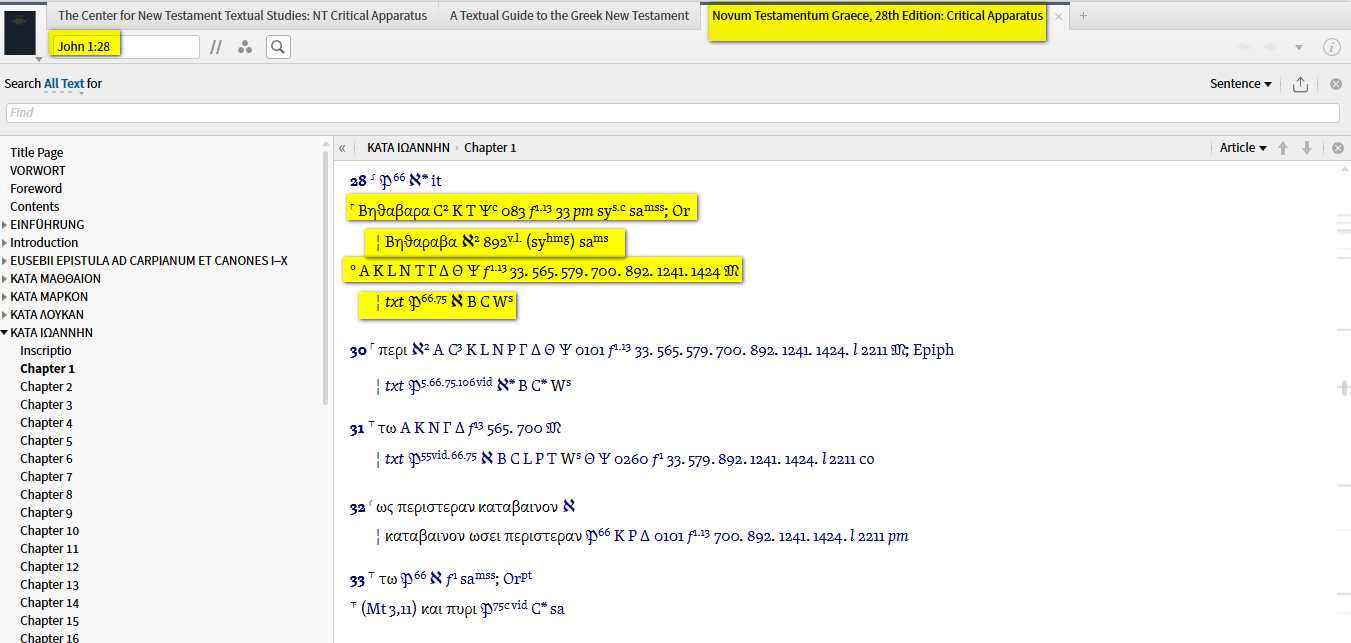Open the resource information 'i' icon
The width and height of the screenshot is (1351, 643).
tap(1331, 47)
